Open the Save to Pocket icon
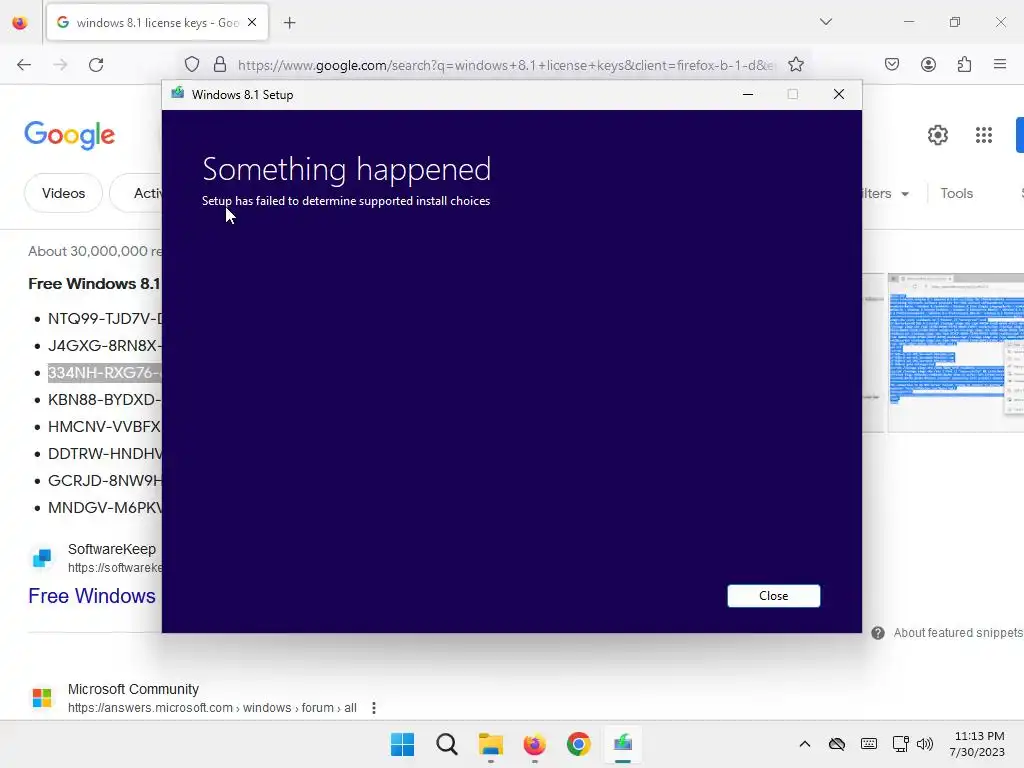This screenshot has height=768, width=1024. click(x=892, y=65)
